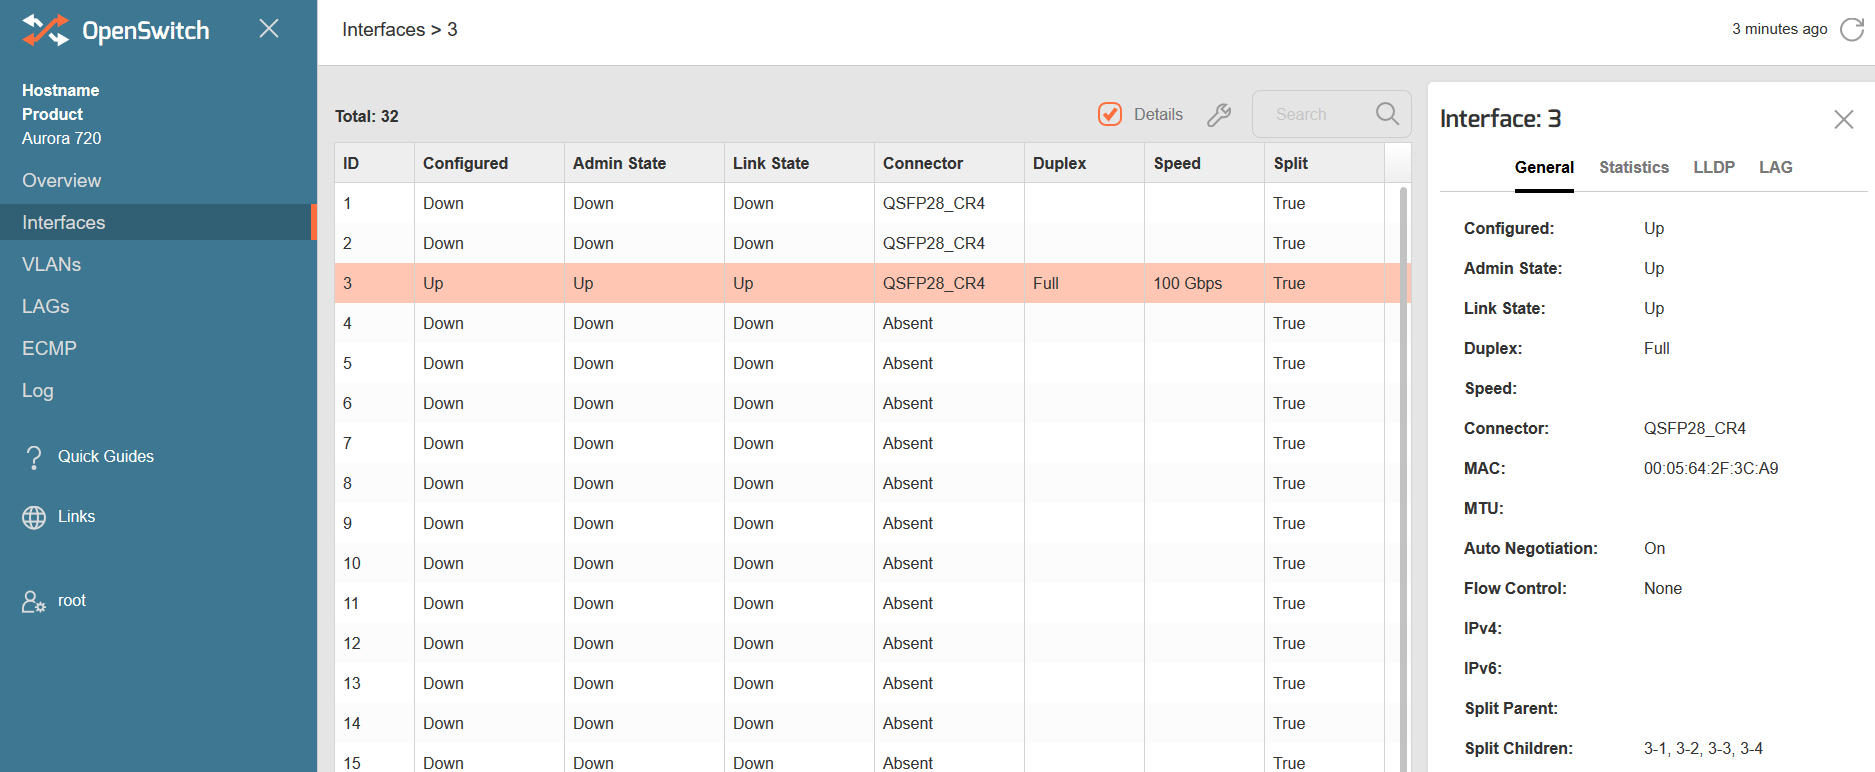Switch to the Statistics tab
Viewport: 1875px width, 772px height.
(1634, 168)
